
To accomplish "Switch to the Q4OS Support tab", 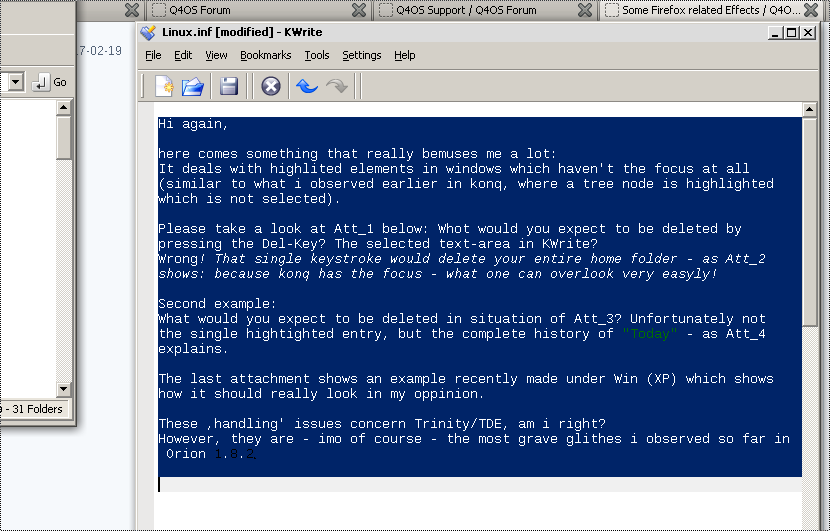I will click(466, 10).
